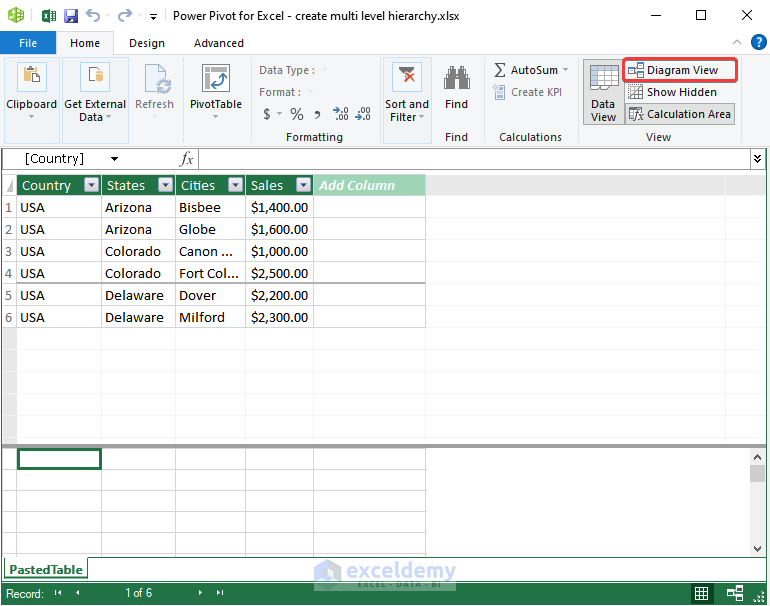Redo the last action

point(124,16)
